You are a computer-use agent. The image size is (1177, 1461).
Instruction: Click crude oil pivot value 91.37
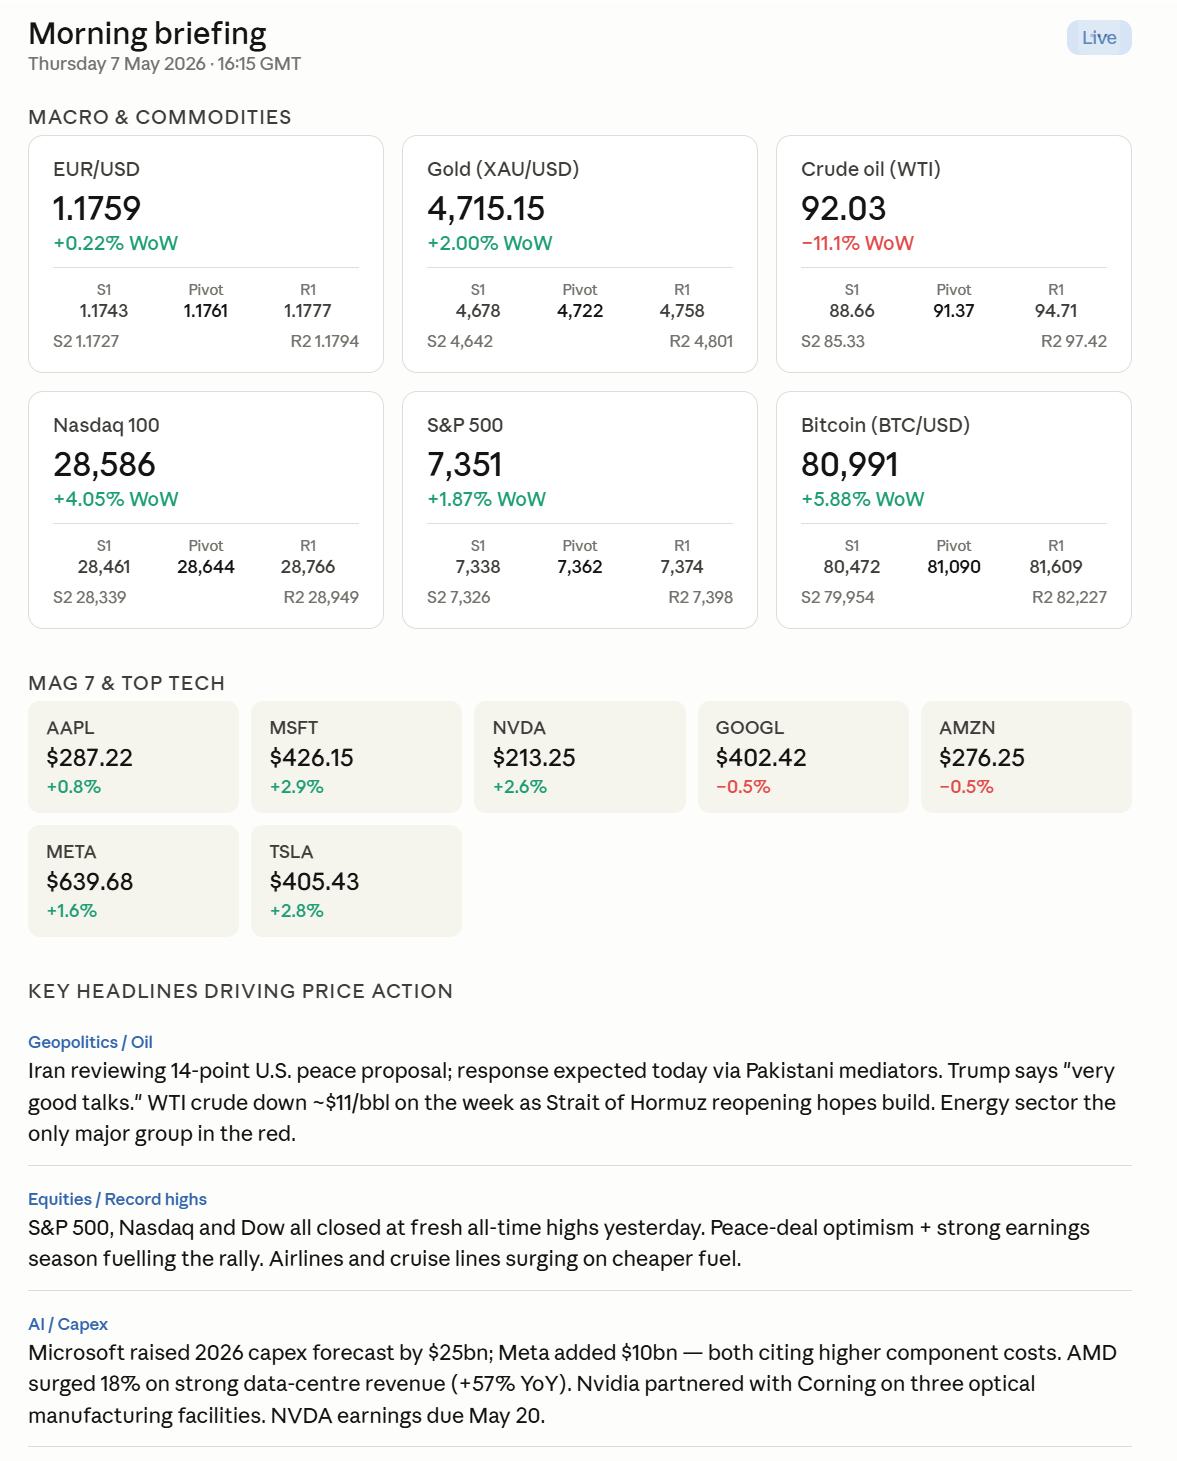pos(954,311)
